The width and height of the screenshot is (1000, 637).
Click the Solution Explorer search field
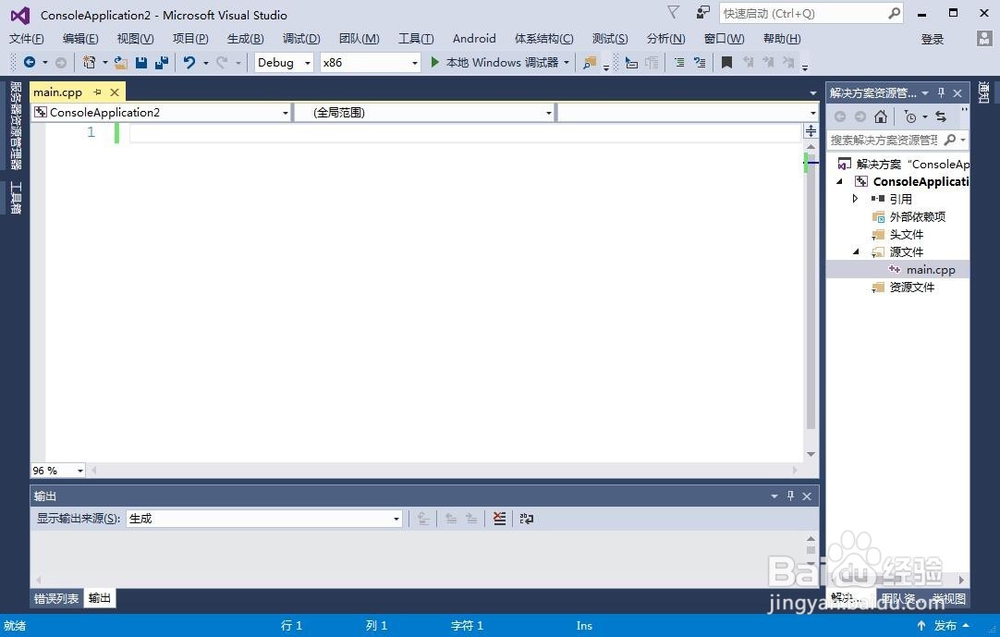[x=897, y=140]
